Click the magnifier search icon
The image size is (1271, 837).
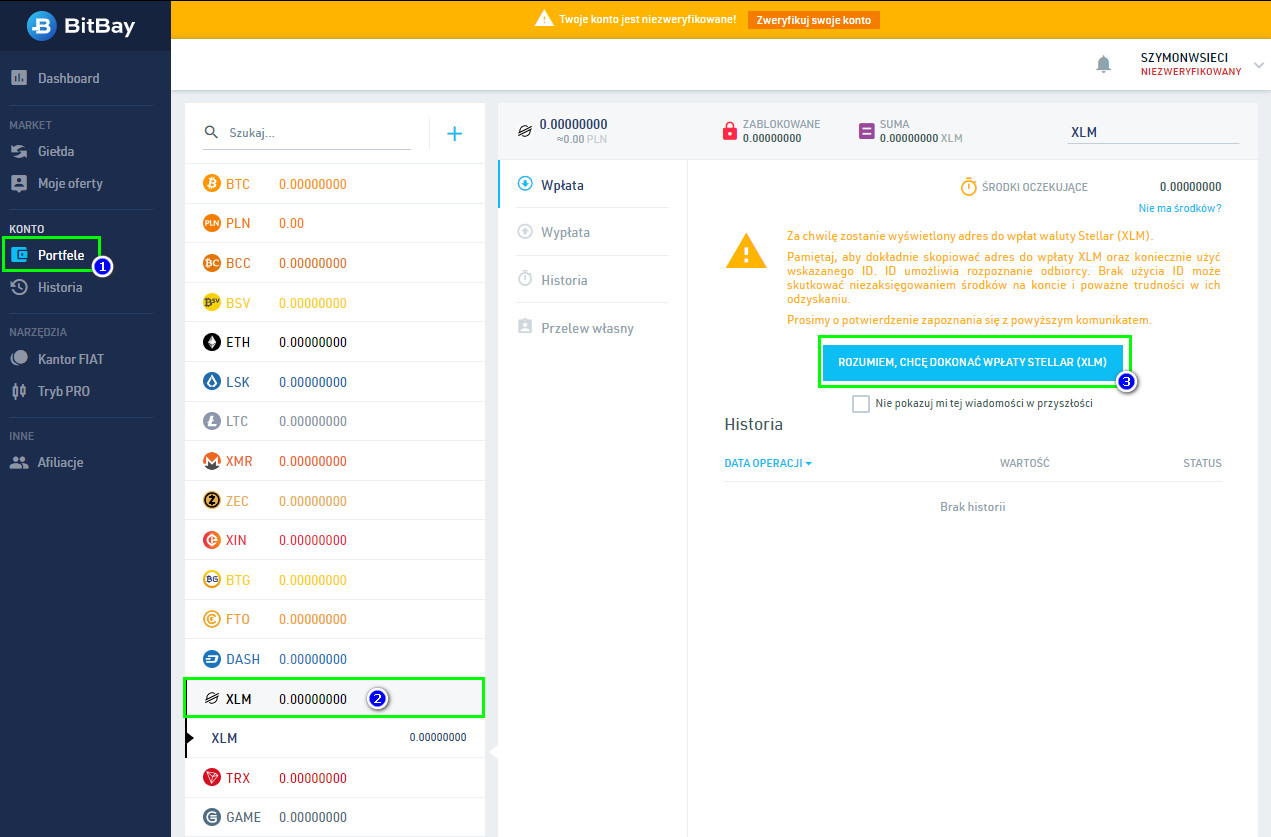coord(211,132)
